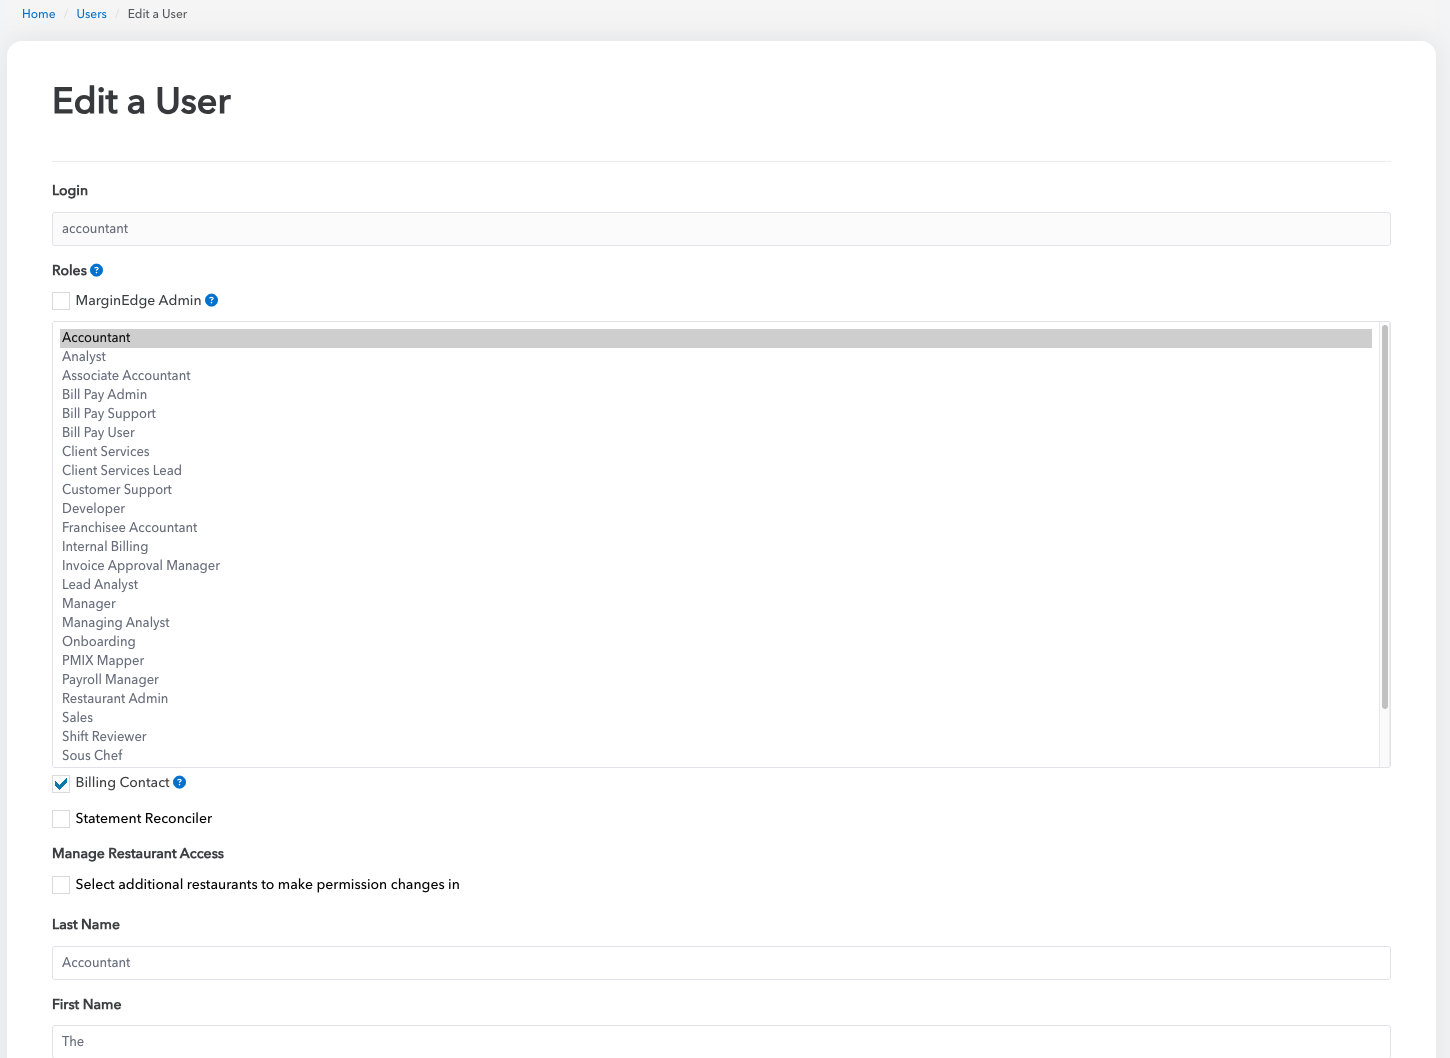Select Analyst in the roles list
Image resolution: width=1450 pixels, height=1058 pixels.
(x=84, y=357)
